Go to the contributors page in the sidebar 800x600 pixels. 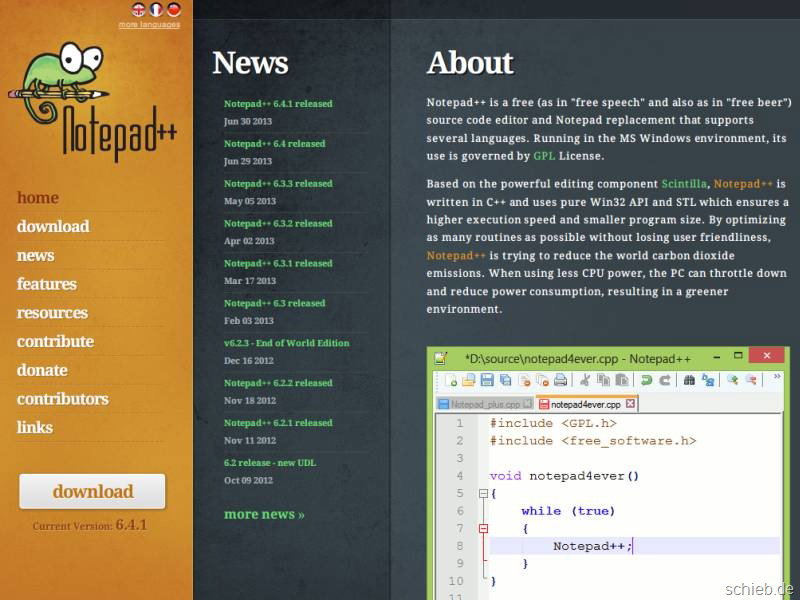62,399
